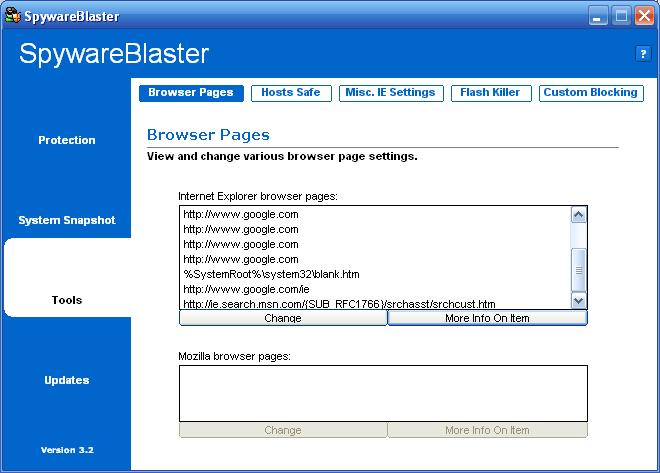Close the SpywareBlaster window
The image size is (660, 473).
coord(644,16)
